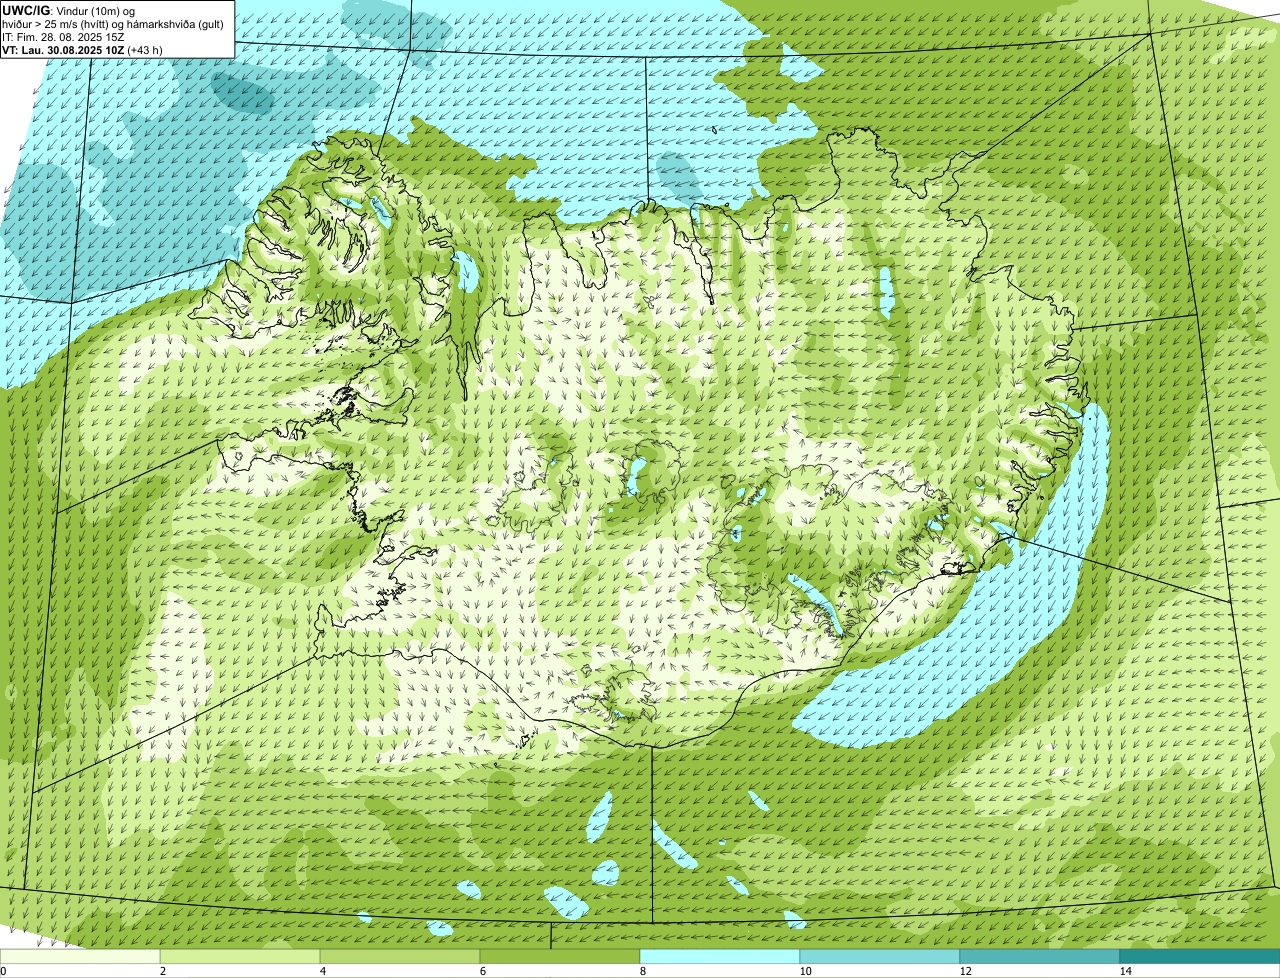Click the legend label '14'
This screenshot has height=978, width=1280.
point(1125,971)
